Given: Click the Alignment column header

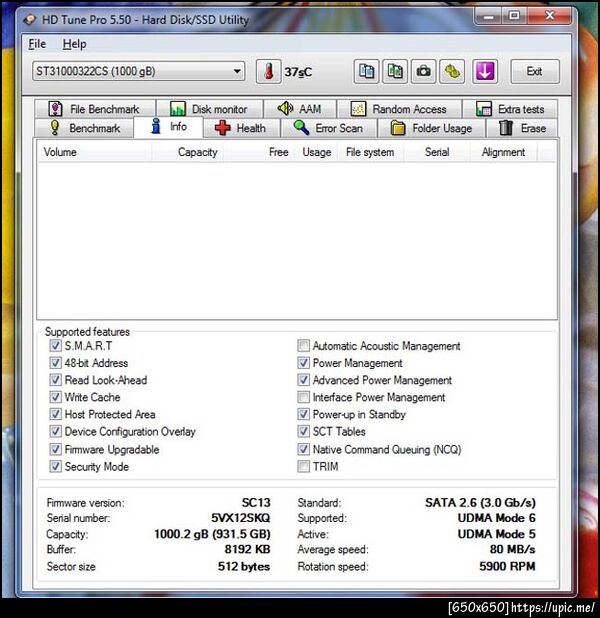Looking at the screenshot, I should point(503,152).
